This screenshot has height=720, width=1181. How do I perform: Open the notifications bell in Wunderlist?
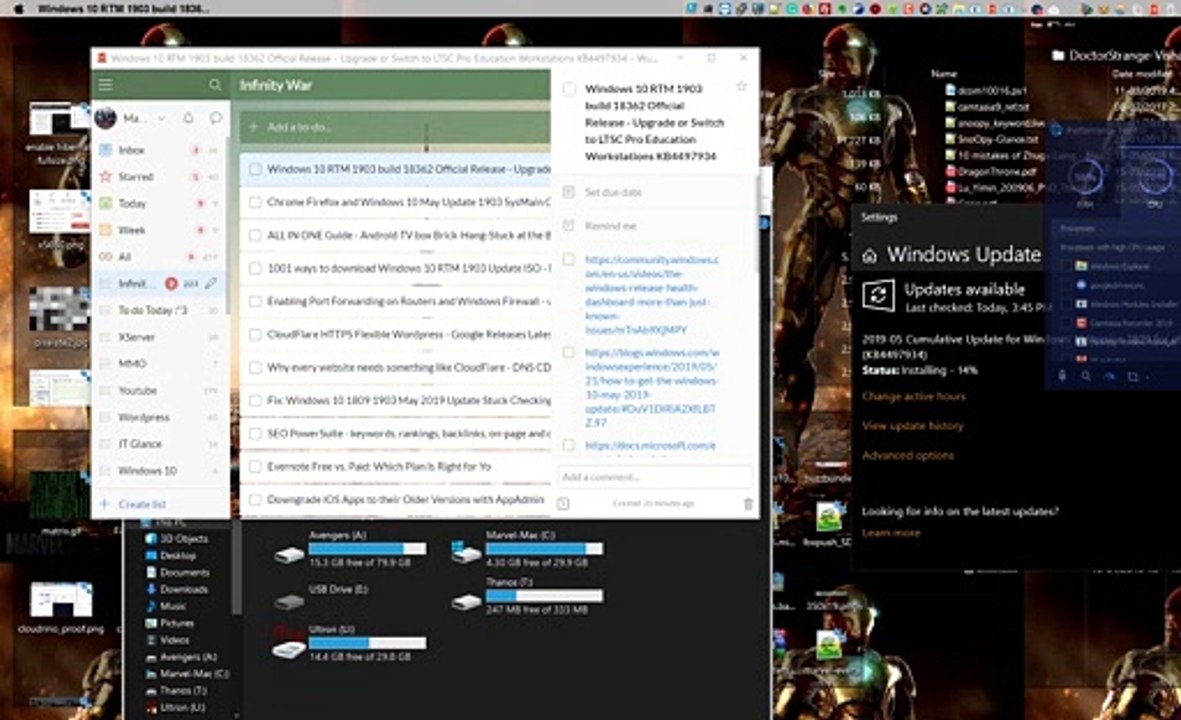(188, 118)
